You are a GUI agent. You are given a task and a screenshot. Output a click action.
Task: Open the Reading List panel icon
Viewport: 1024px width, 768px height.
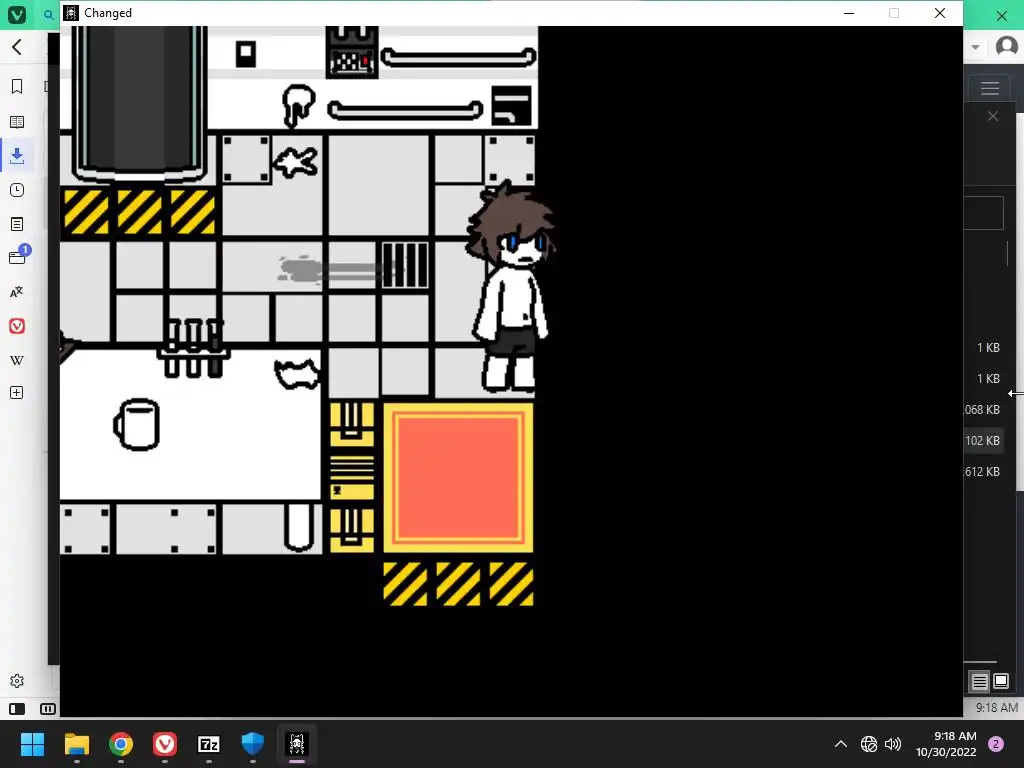click(17, 122)
